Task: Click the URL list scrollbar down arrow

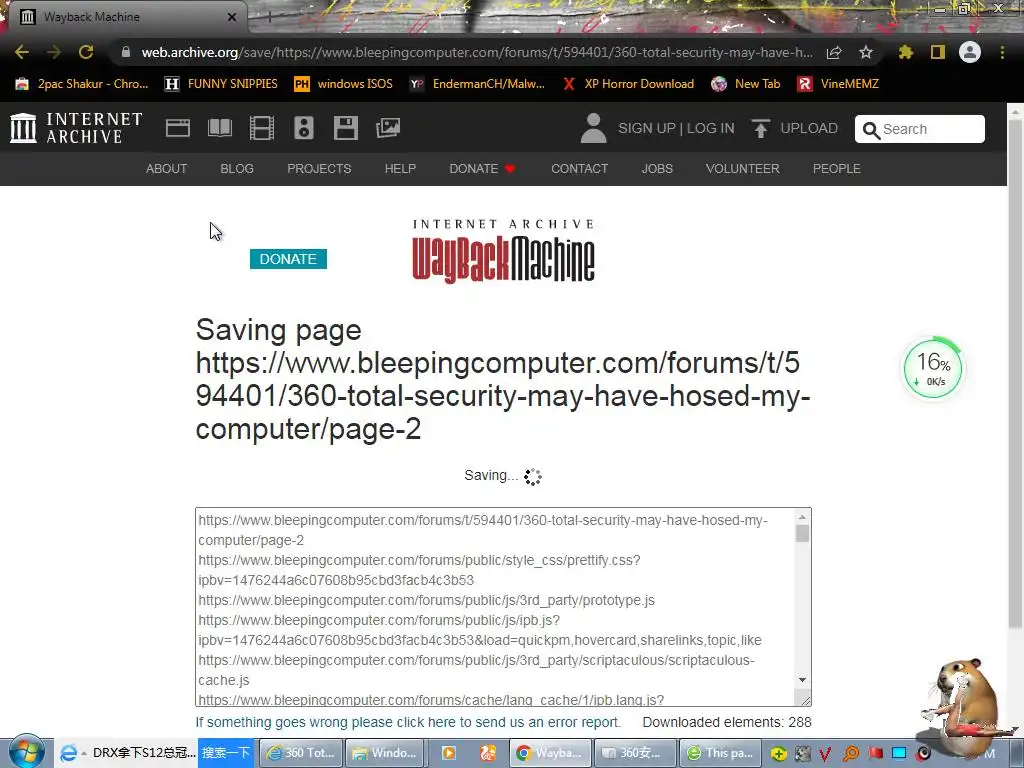Action: pos(803,680)
